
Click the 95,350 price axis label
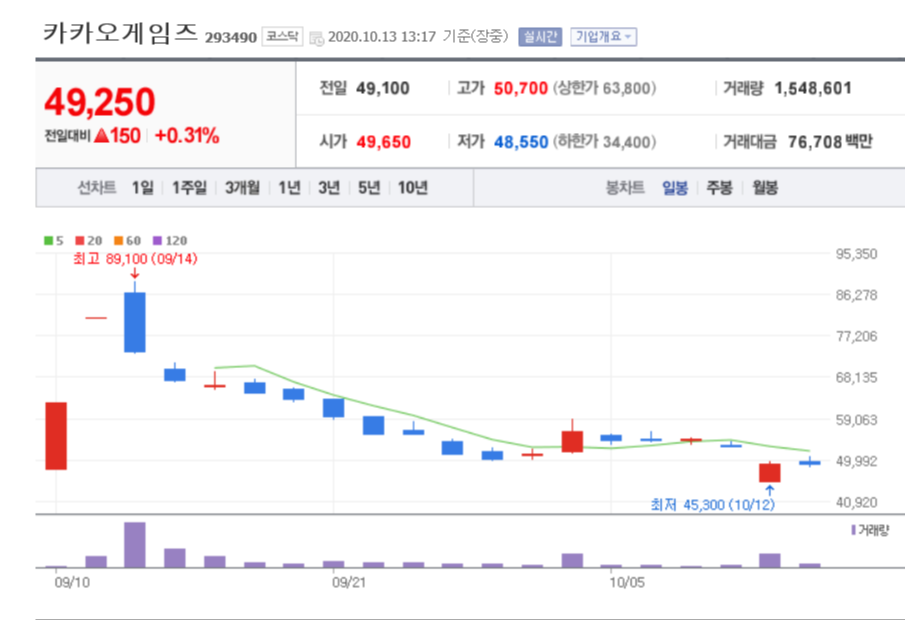pyautogui.click(x=857, y=254)
